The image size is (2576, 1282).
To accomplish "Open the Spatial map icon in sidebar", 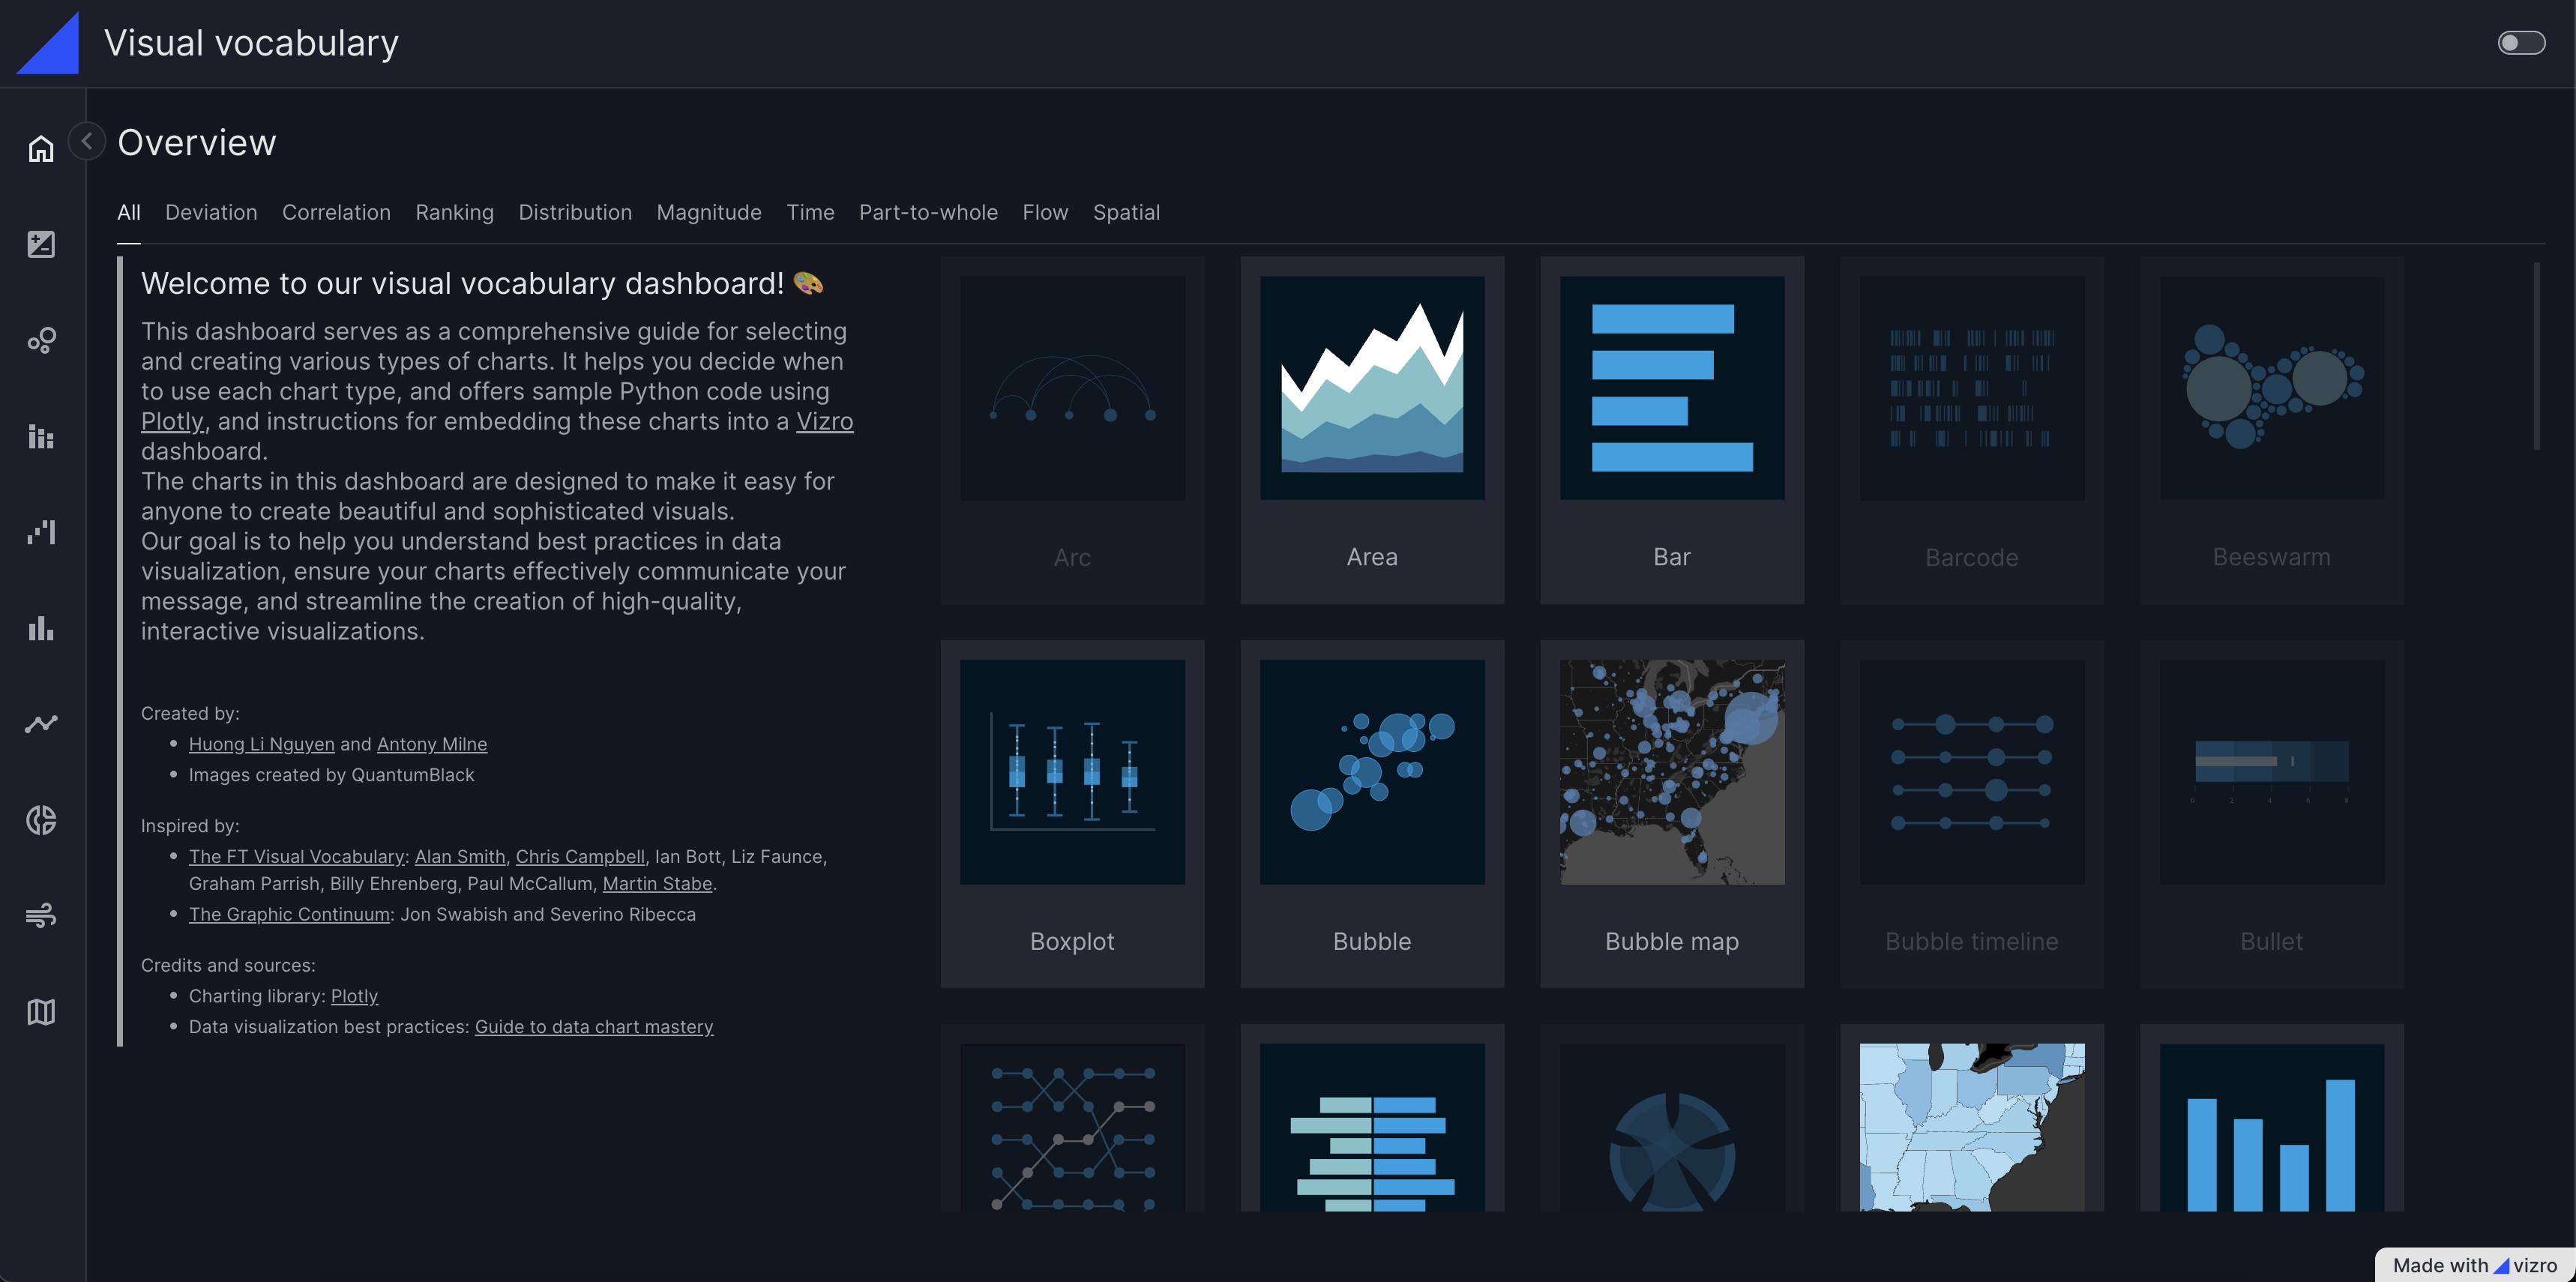I will point(41,1012).
